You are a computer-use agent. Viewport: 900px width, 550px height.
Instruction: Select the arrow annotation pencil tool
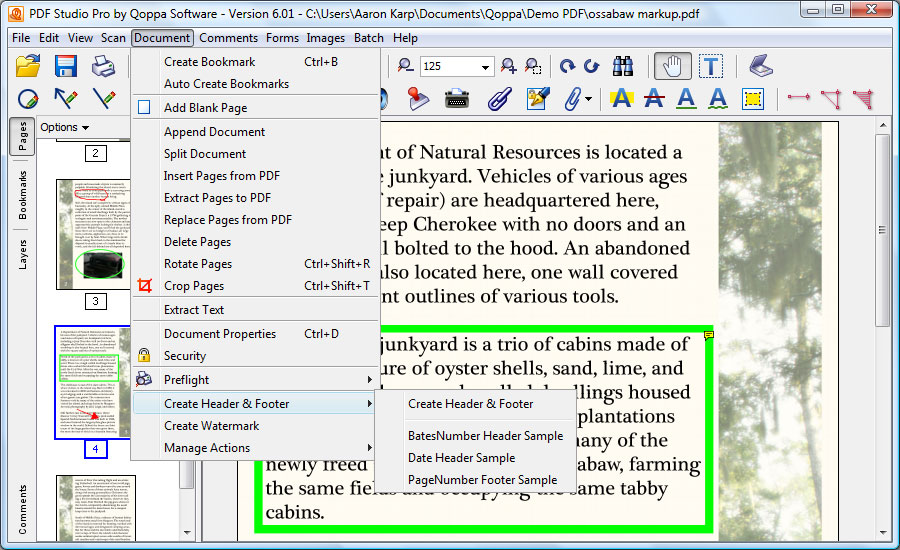coord(65,99)
